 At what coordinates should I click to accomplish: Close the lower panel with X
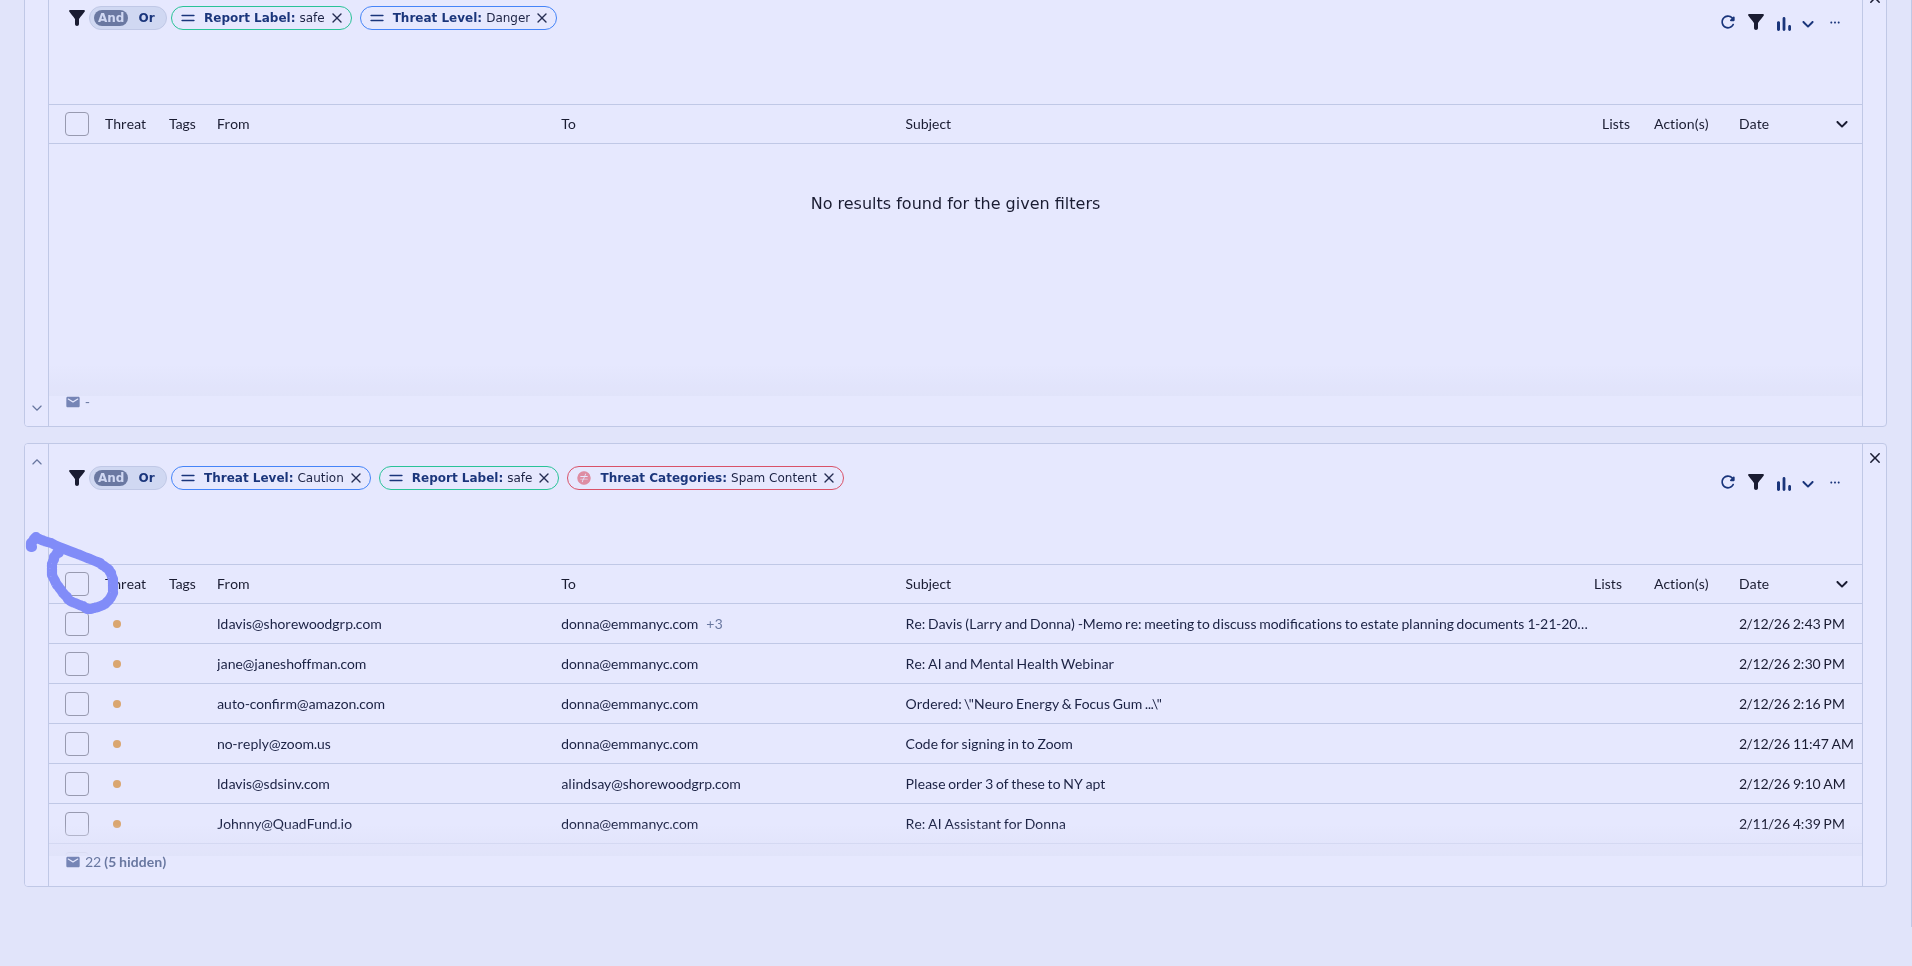1875,458
